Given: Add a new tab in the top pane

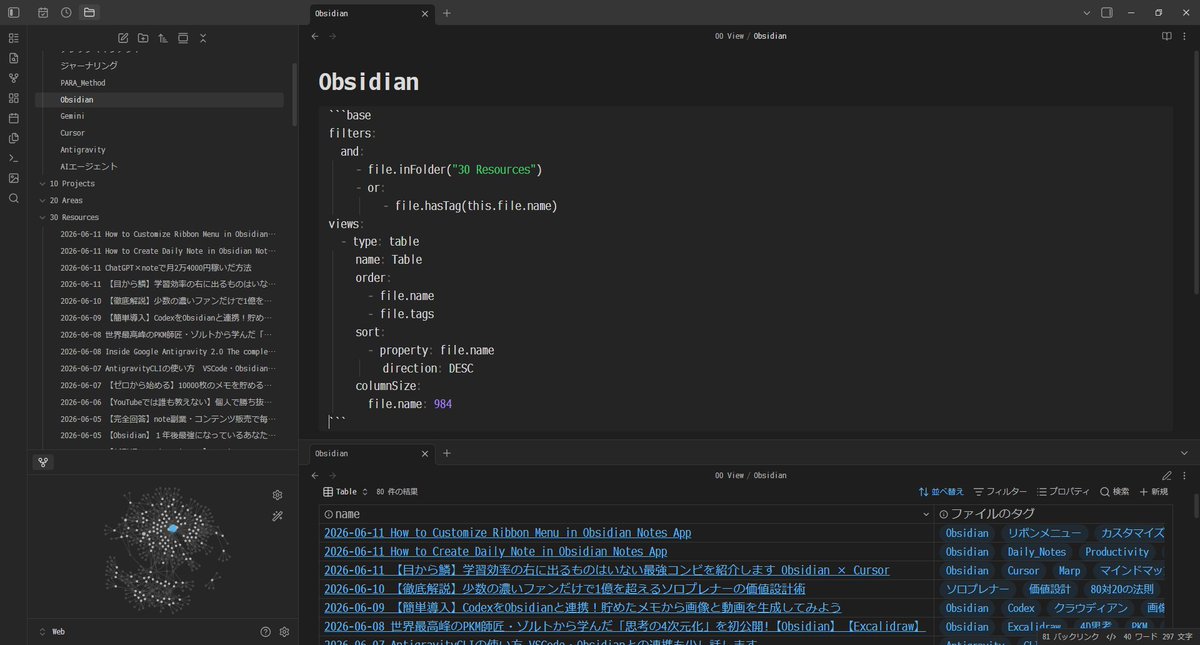Looking at the screenshot, I should [x=447, y=14].
